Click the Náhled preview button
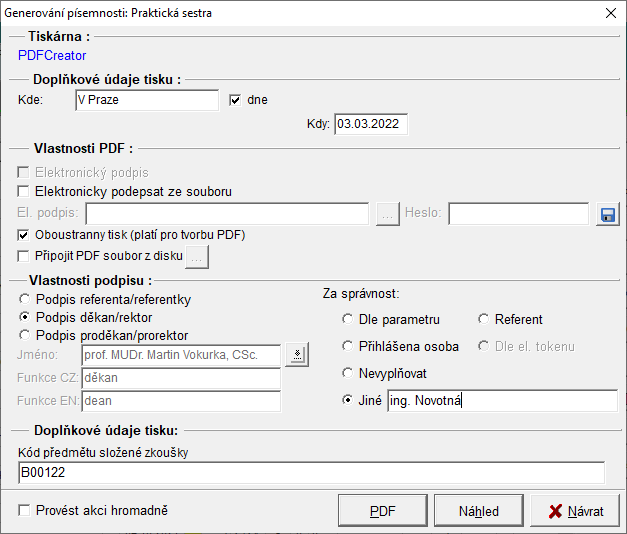This screenshot has height=534, width=627. (479, 511)
